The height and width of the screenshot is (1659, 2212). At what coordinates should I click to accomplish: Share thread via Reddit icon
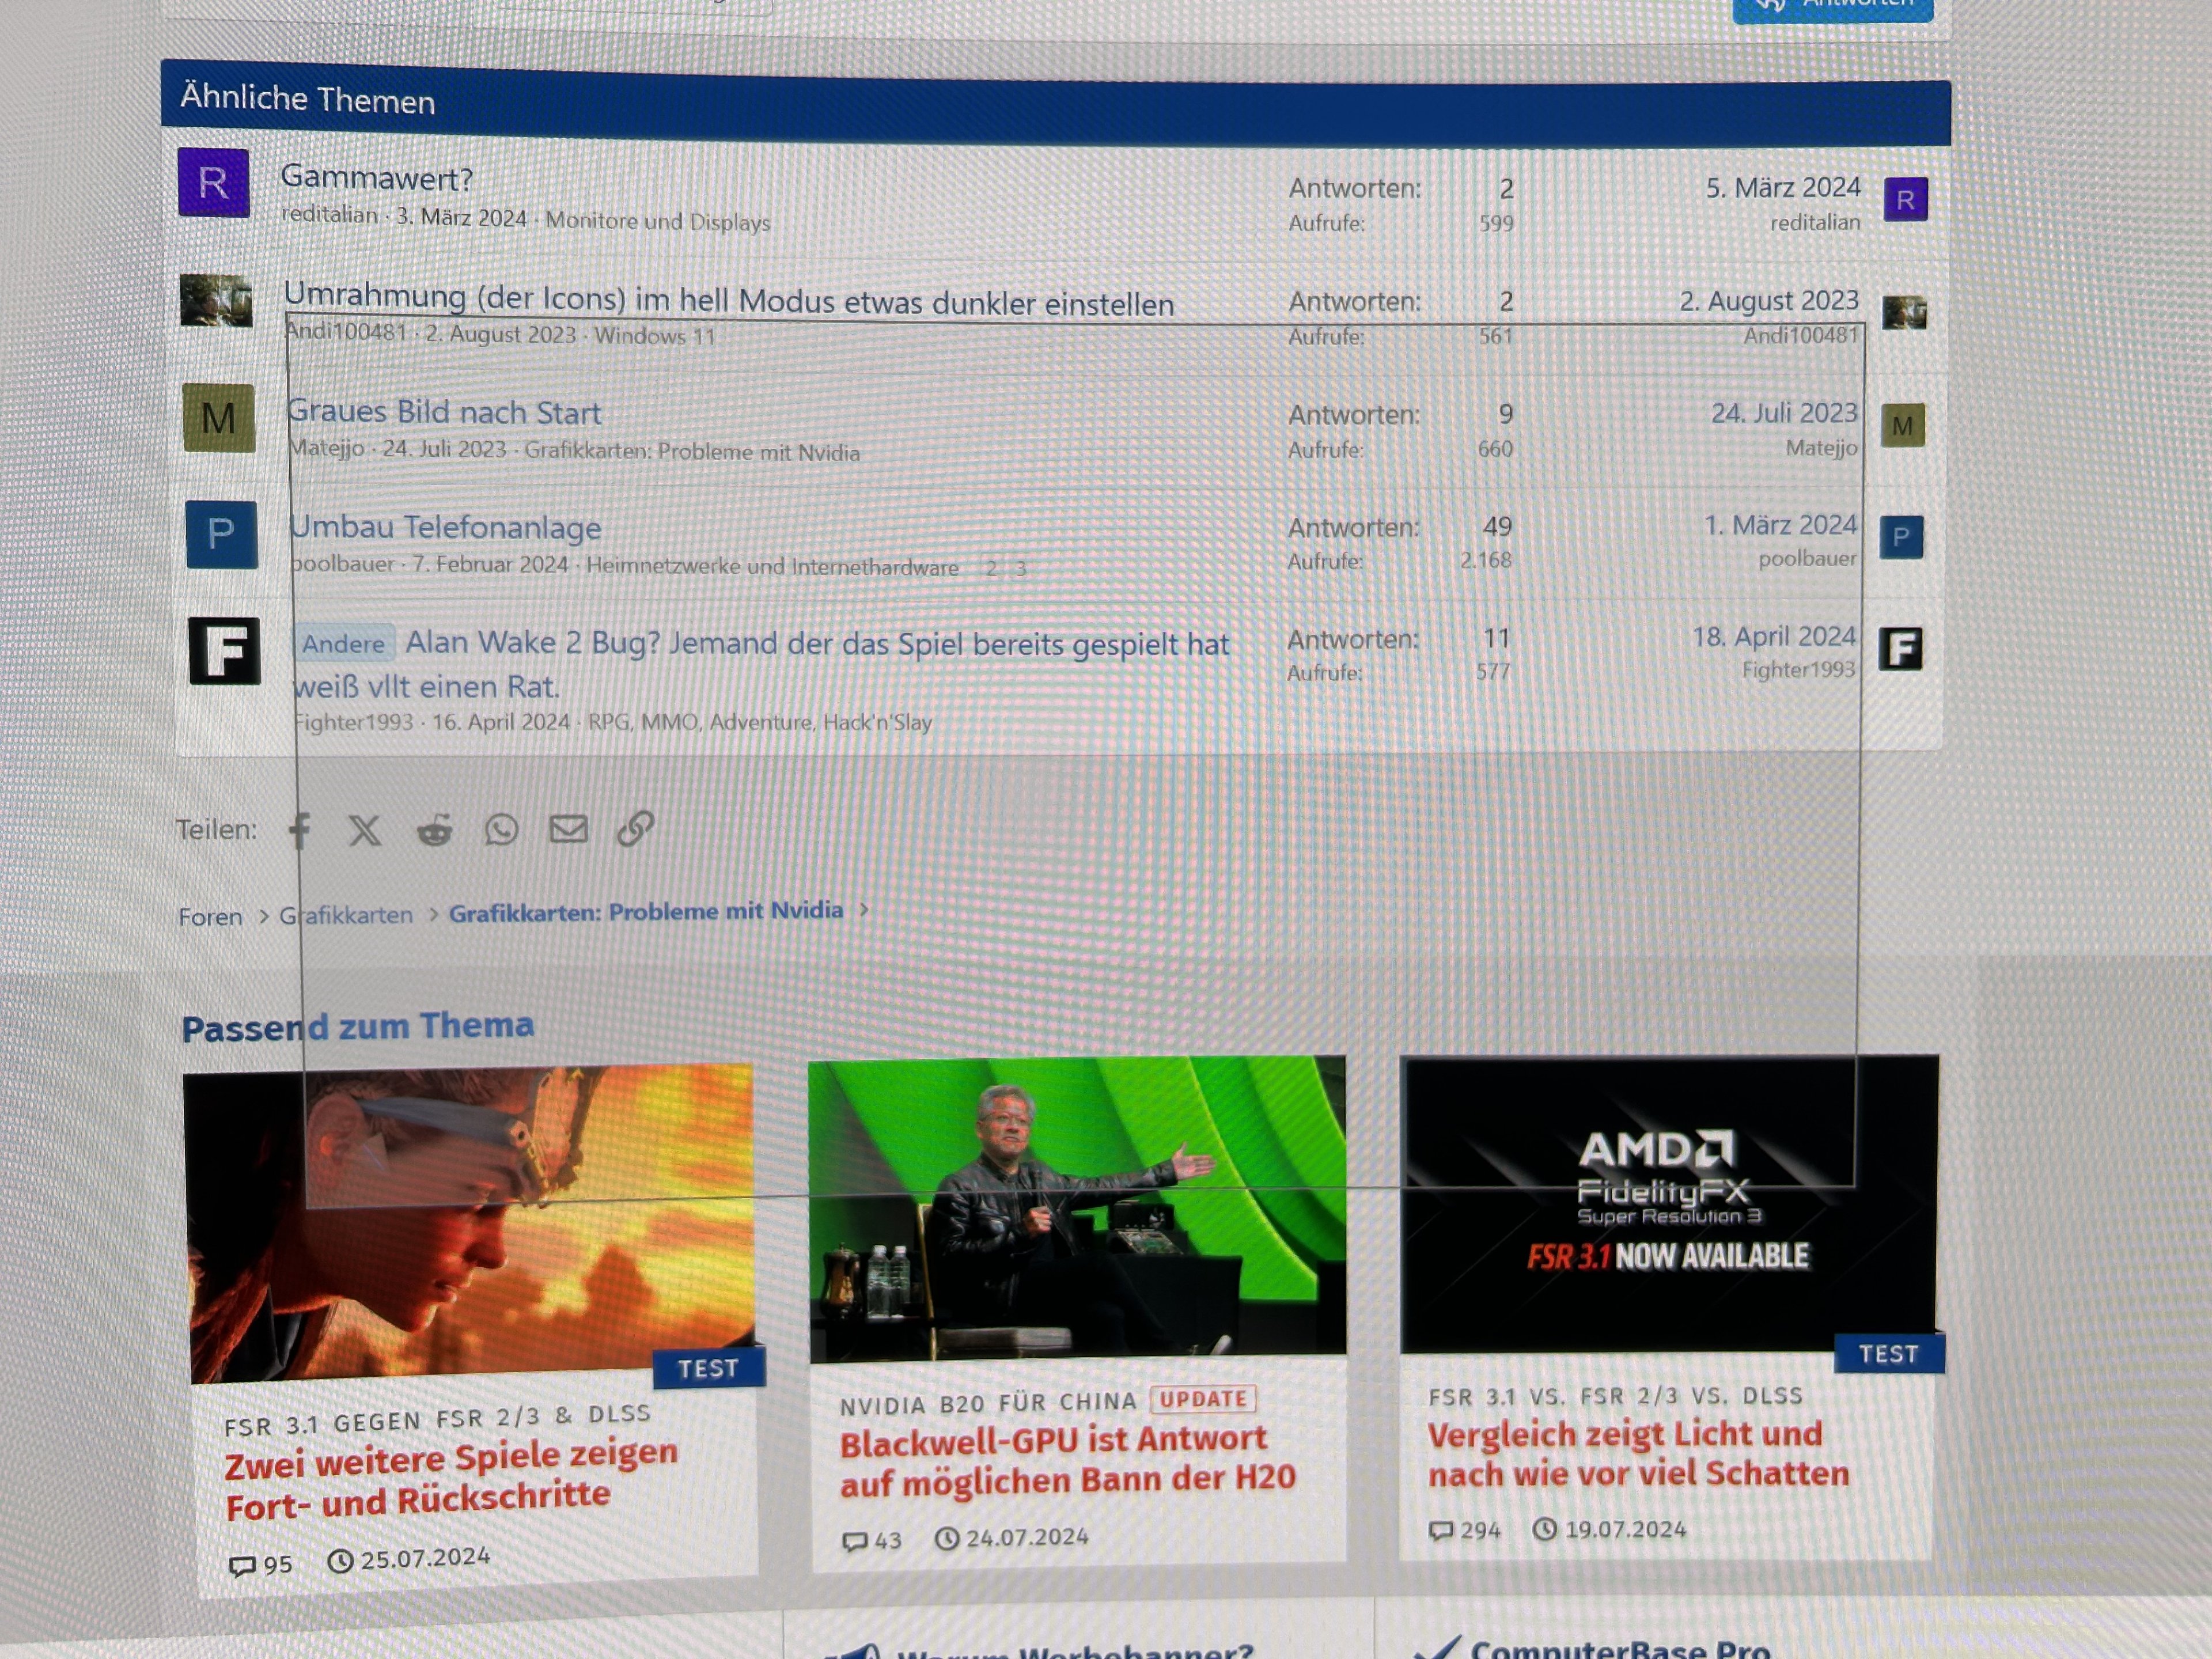[434, 830]
